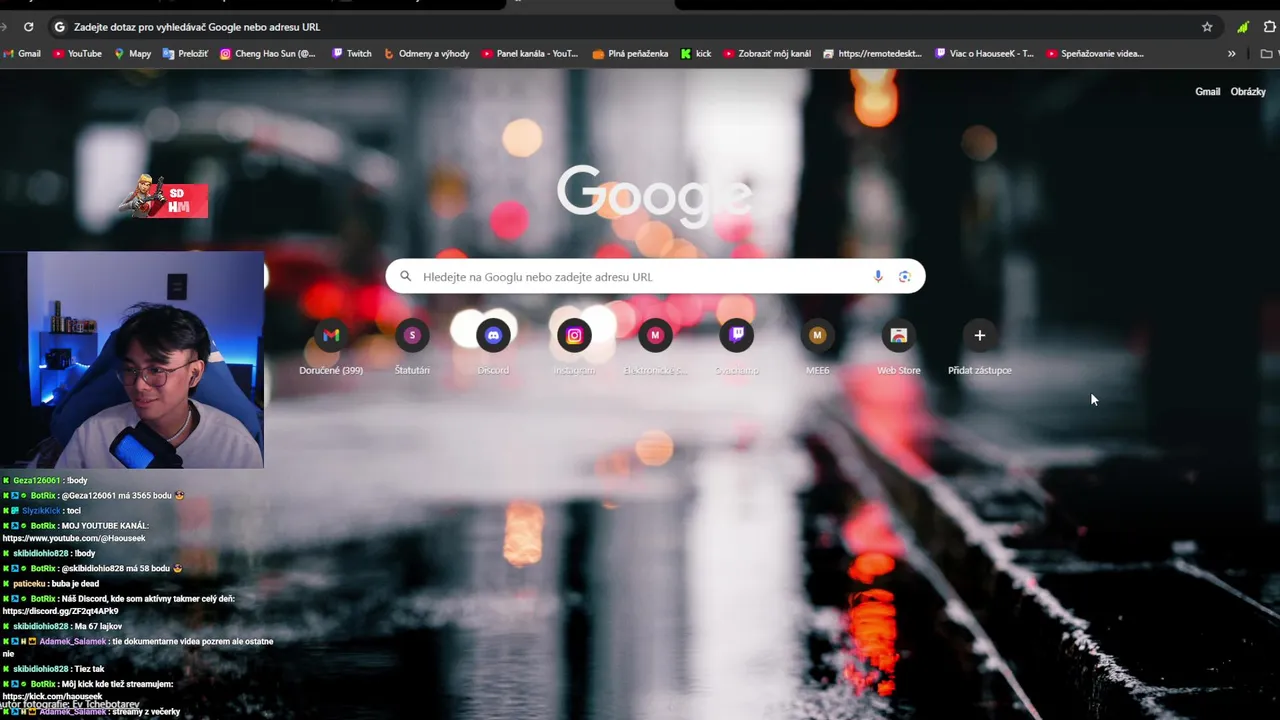Open the Twitch bookmark
The image size is (1280, 720).
[x=351, y=53]
